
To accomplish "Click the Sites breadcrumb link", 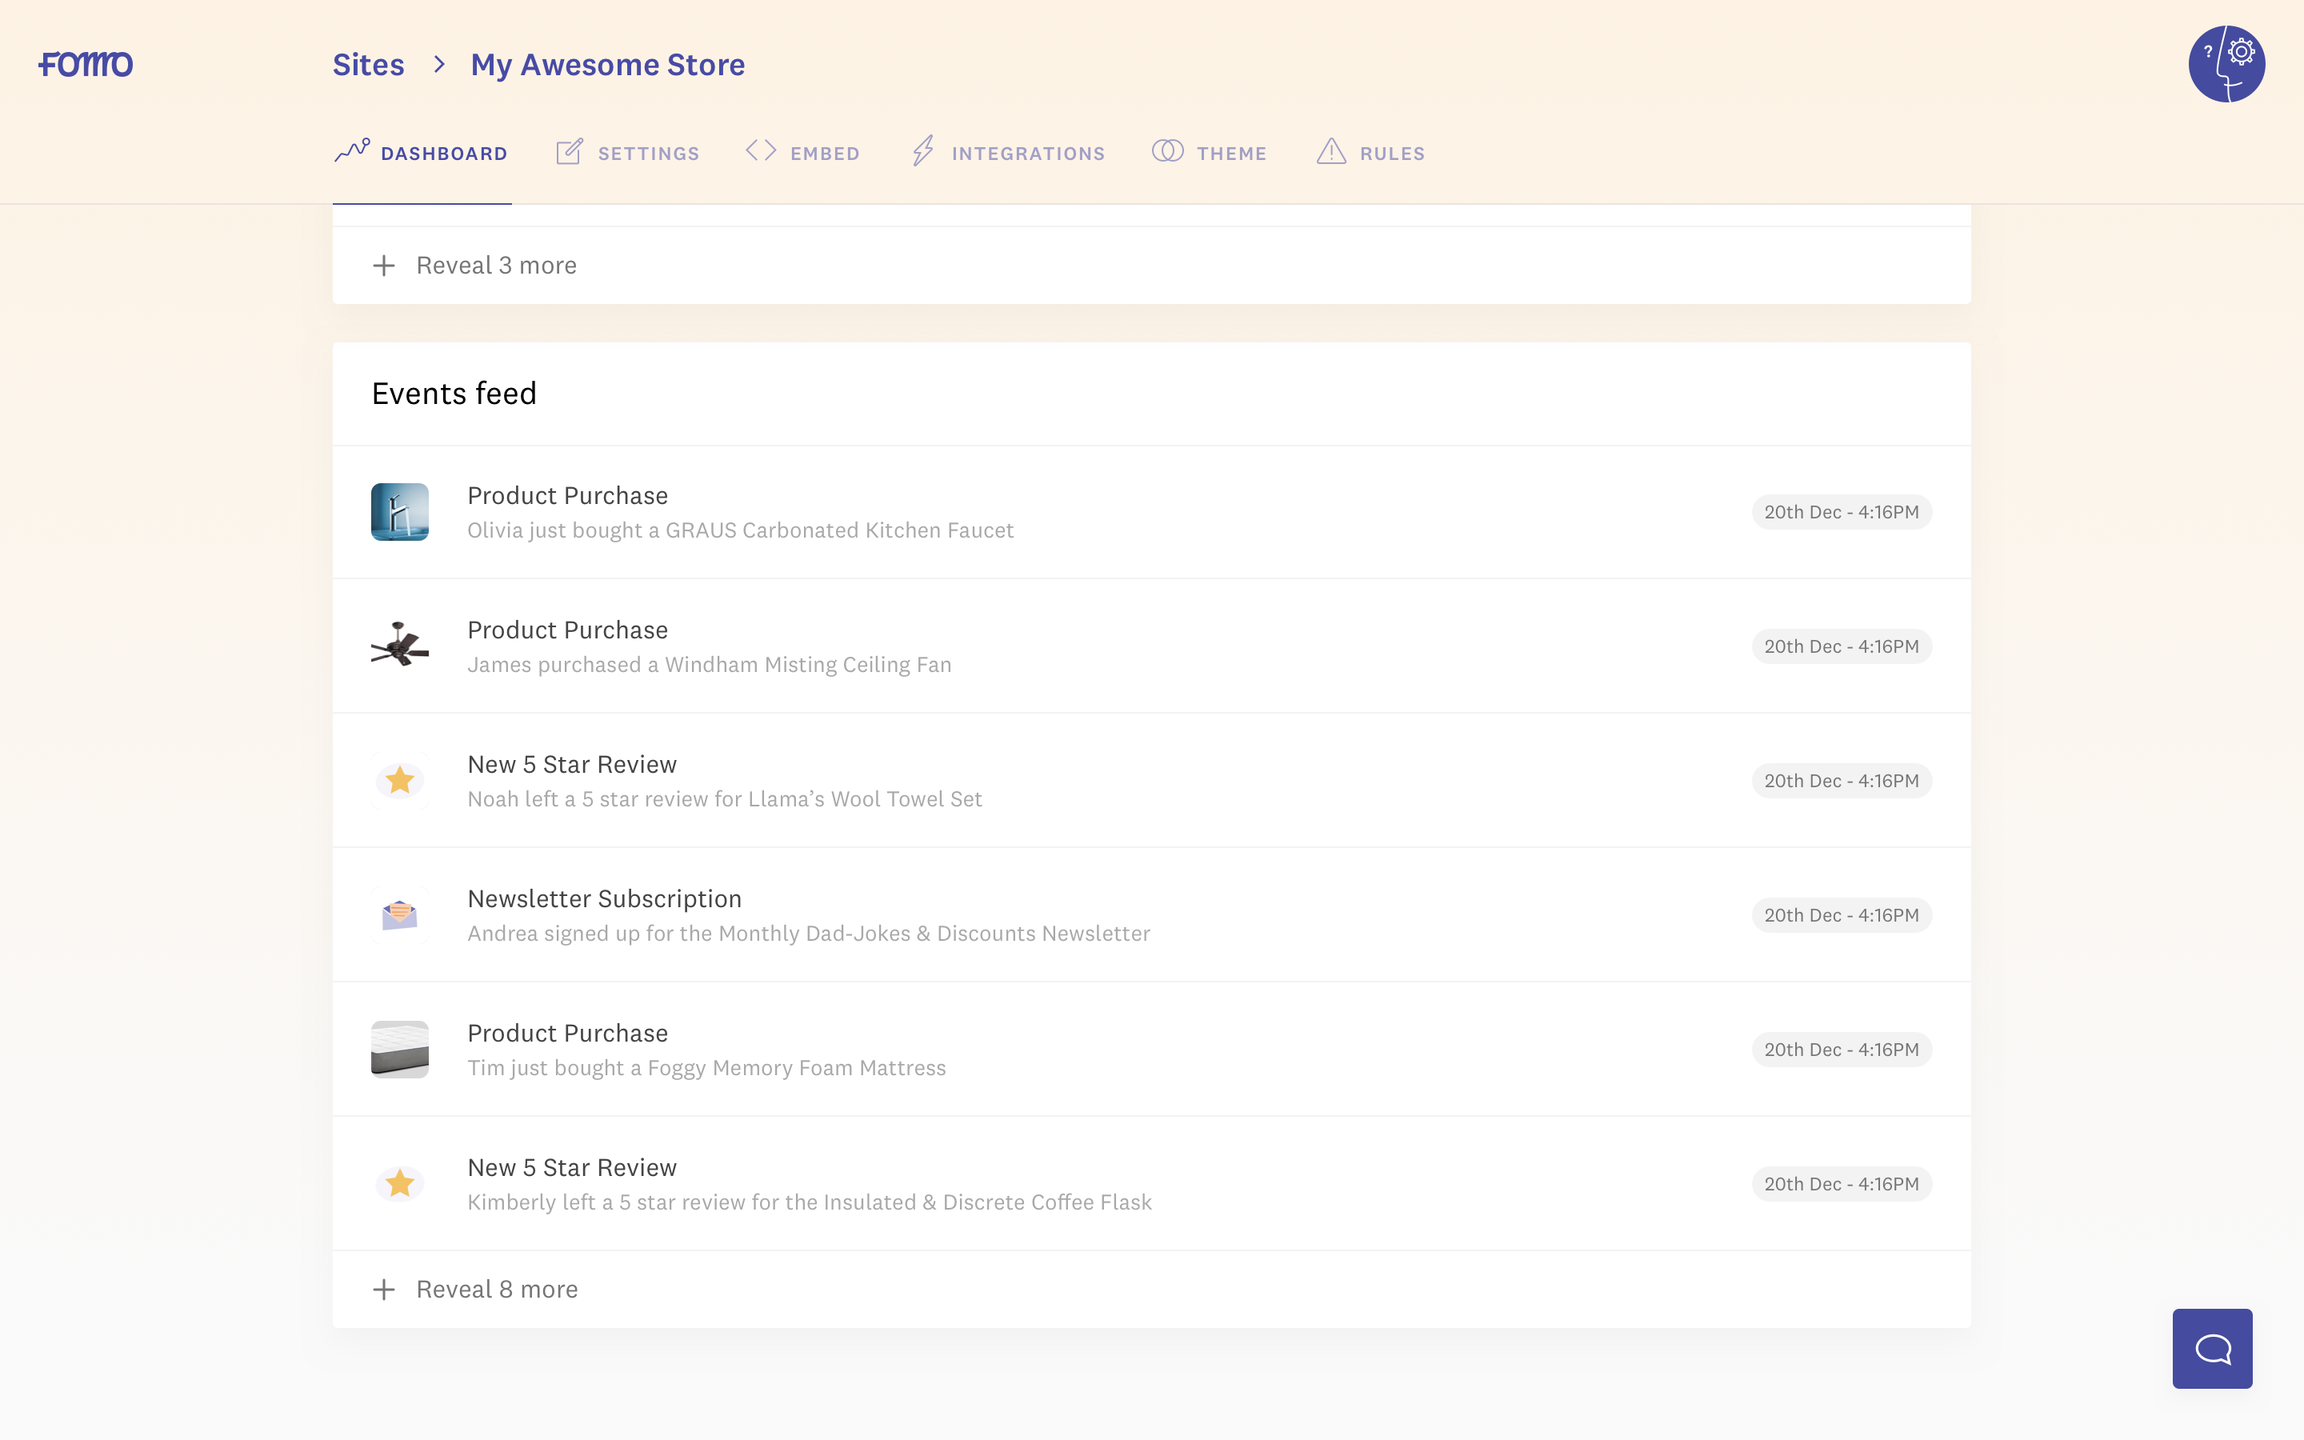I will (368, 64).
